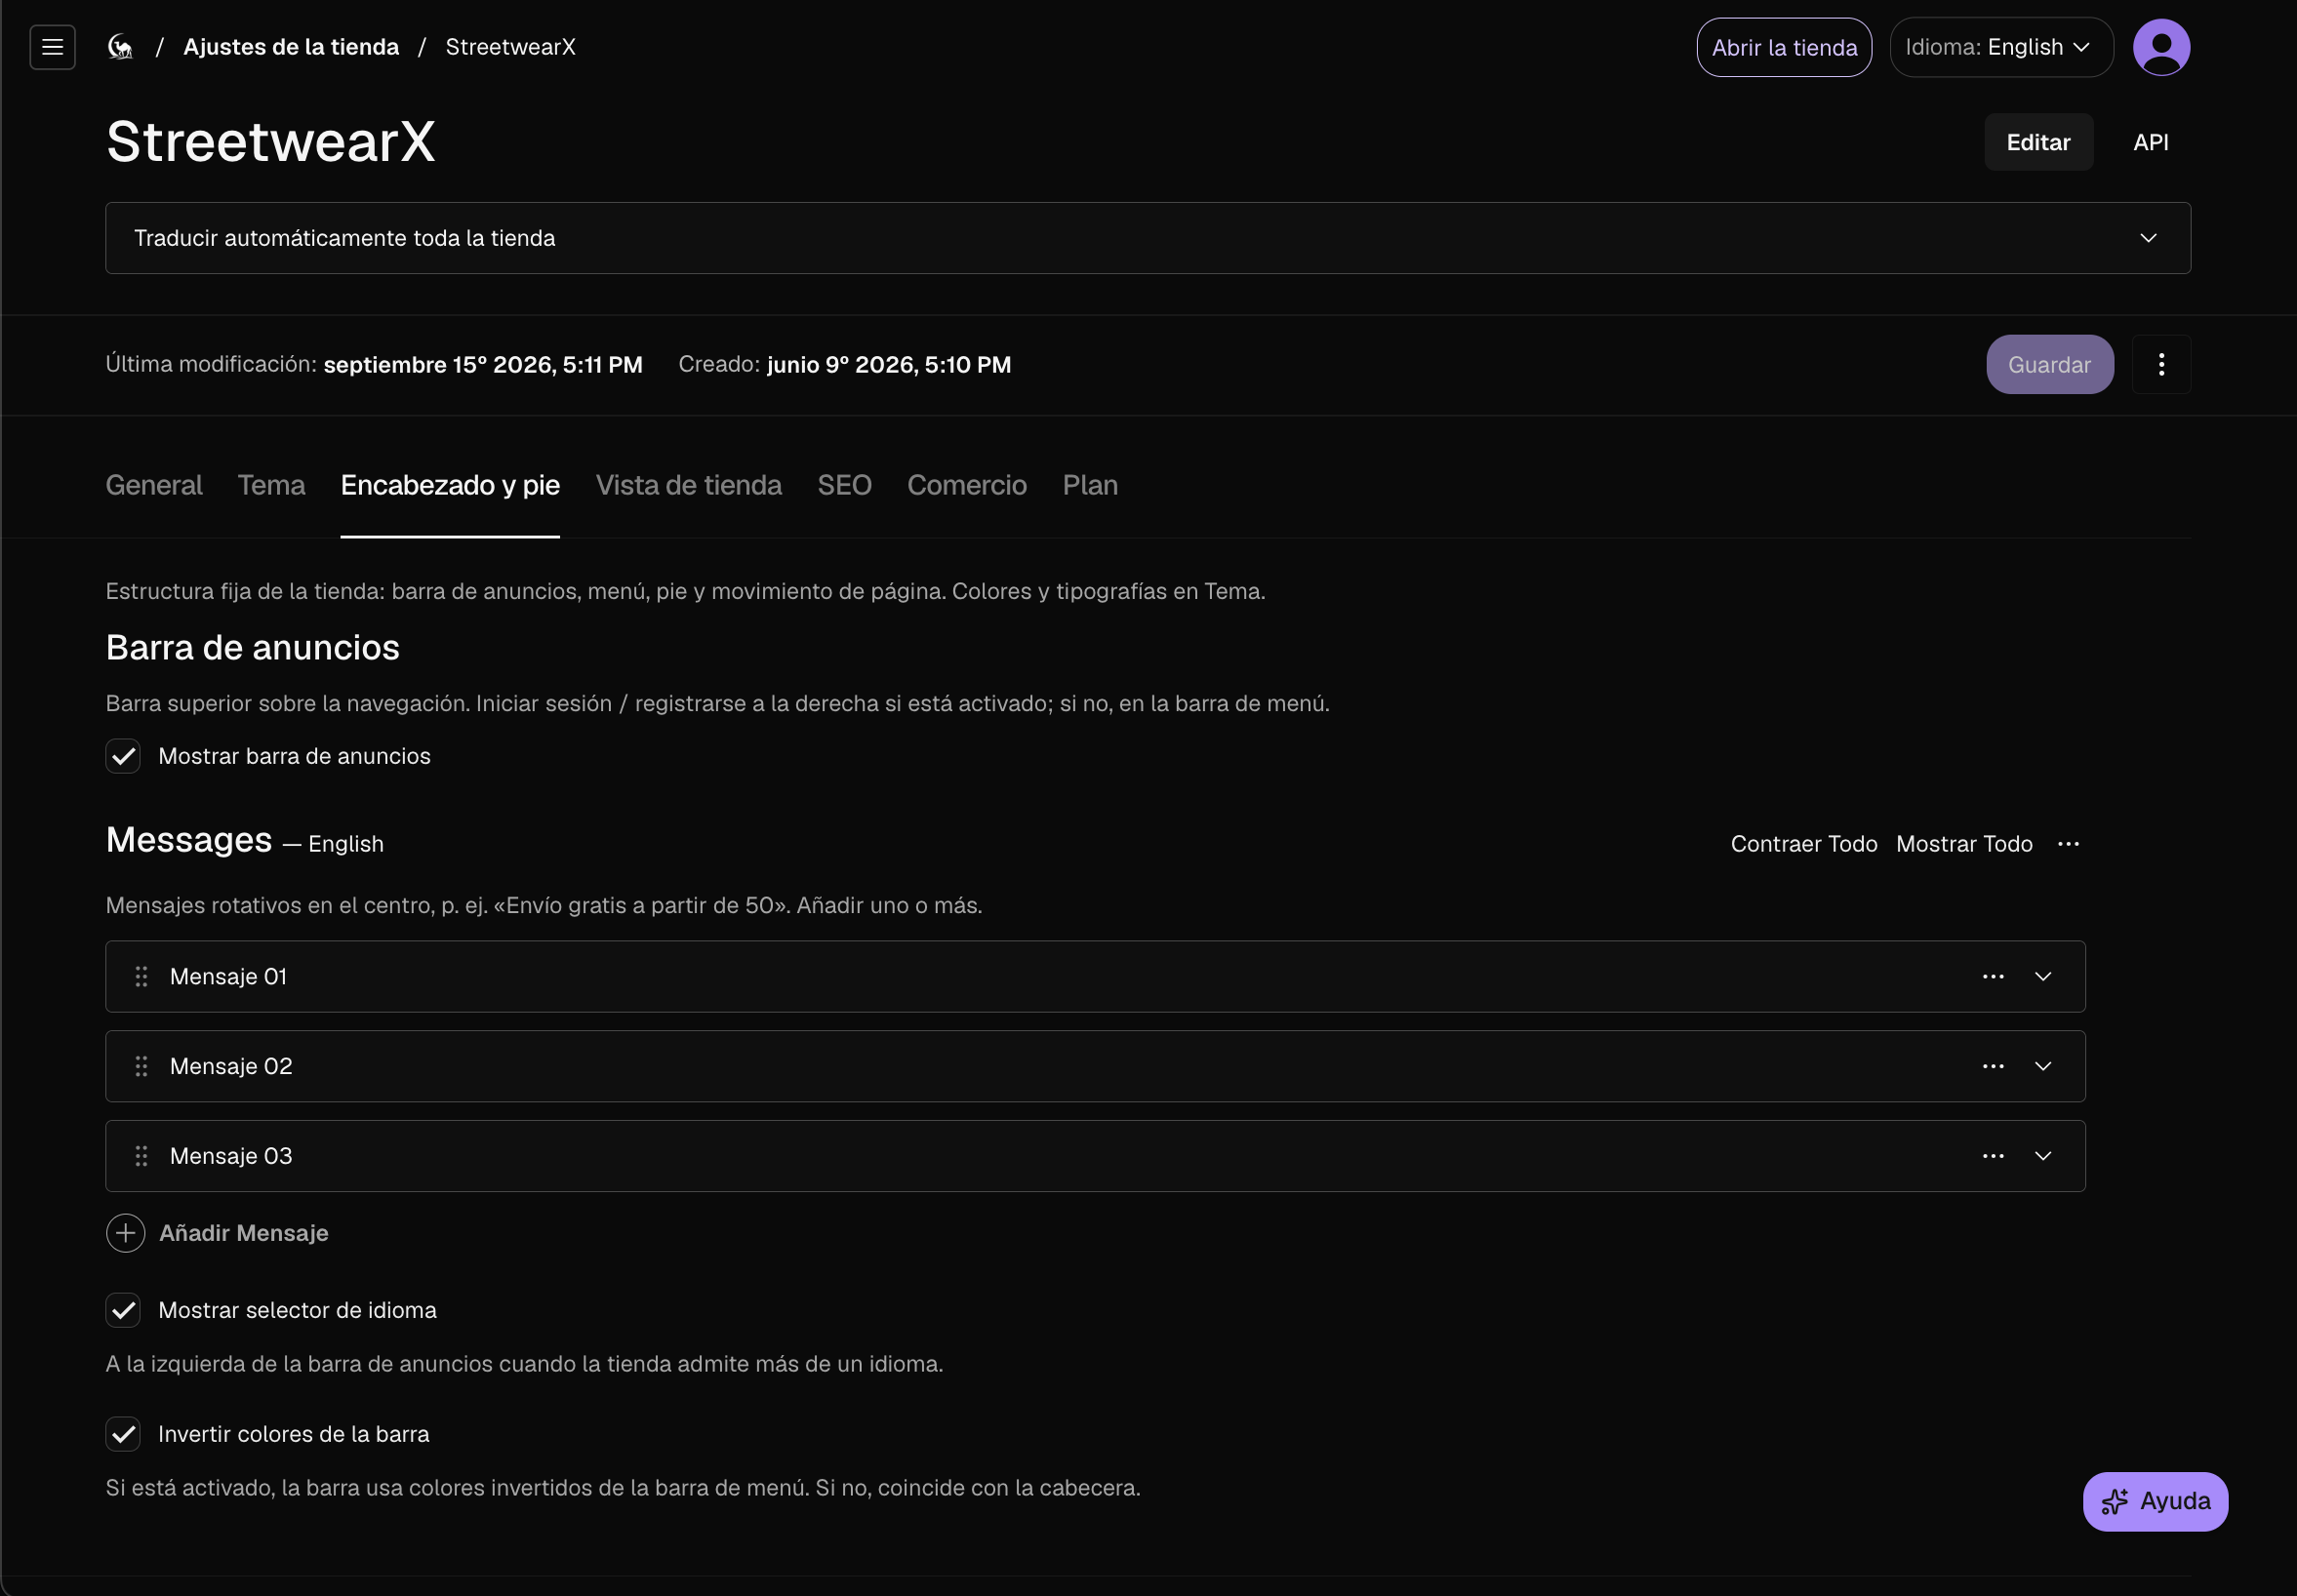
Task: Select the Editar view button
Action: point(2038,142)
